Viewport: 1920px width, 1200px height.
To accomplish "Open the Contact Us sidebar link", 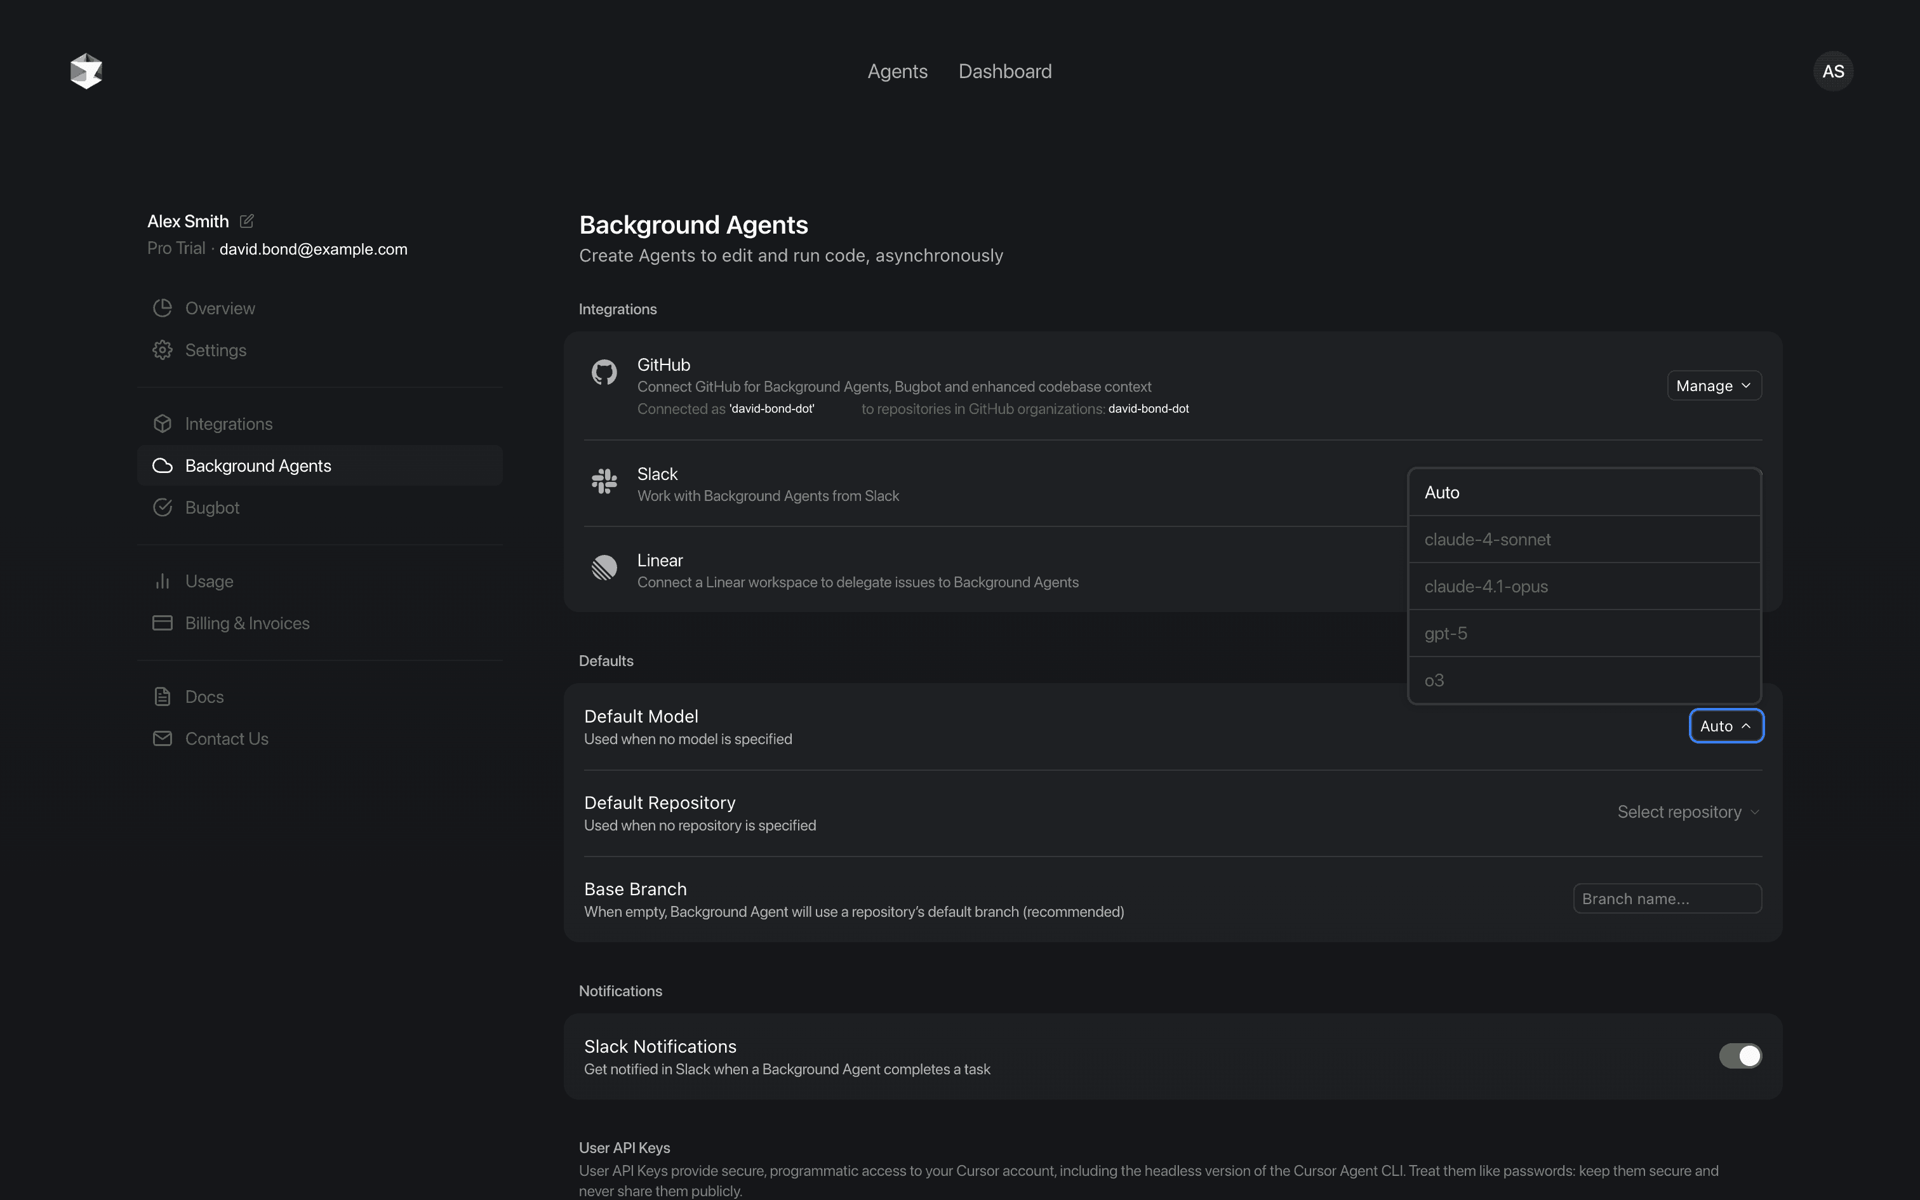I will pyautogui.click(x=320, y=739).
